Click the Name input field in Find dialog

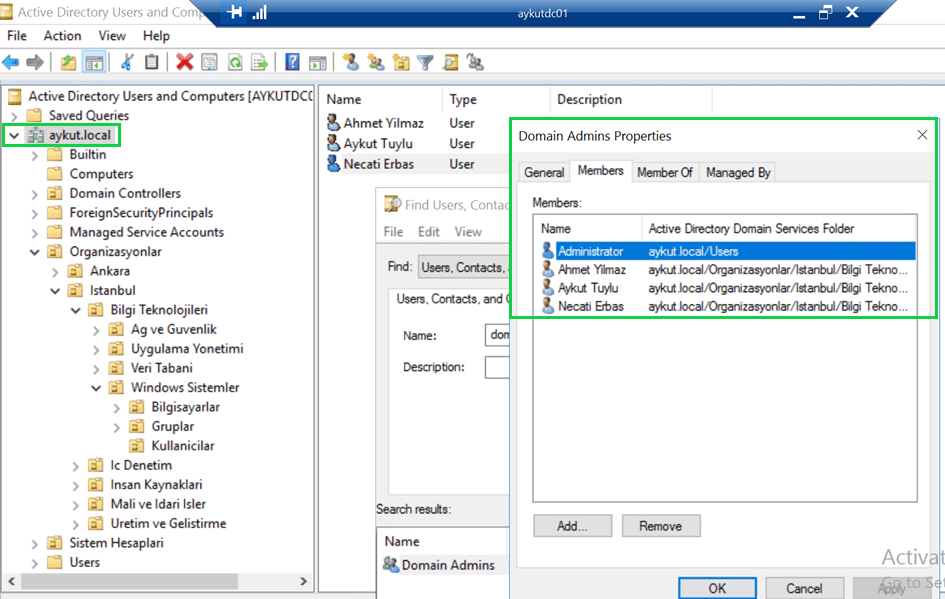(x=497, y=335)
